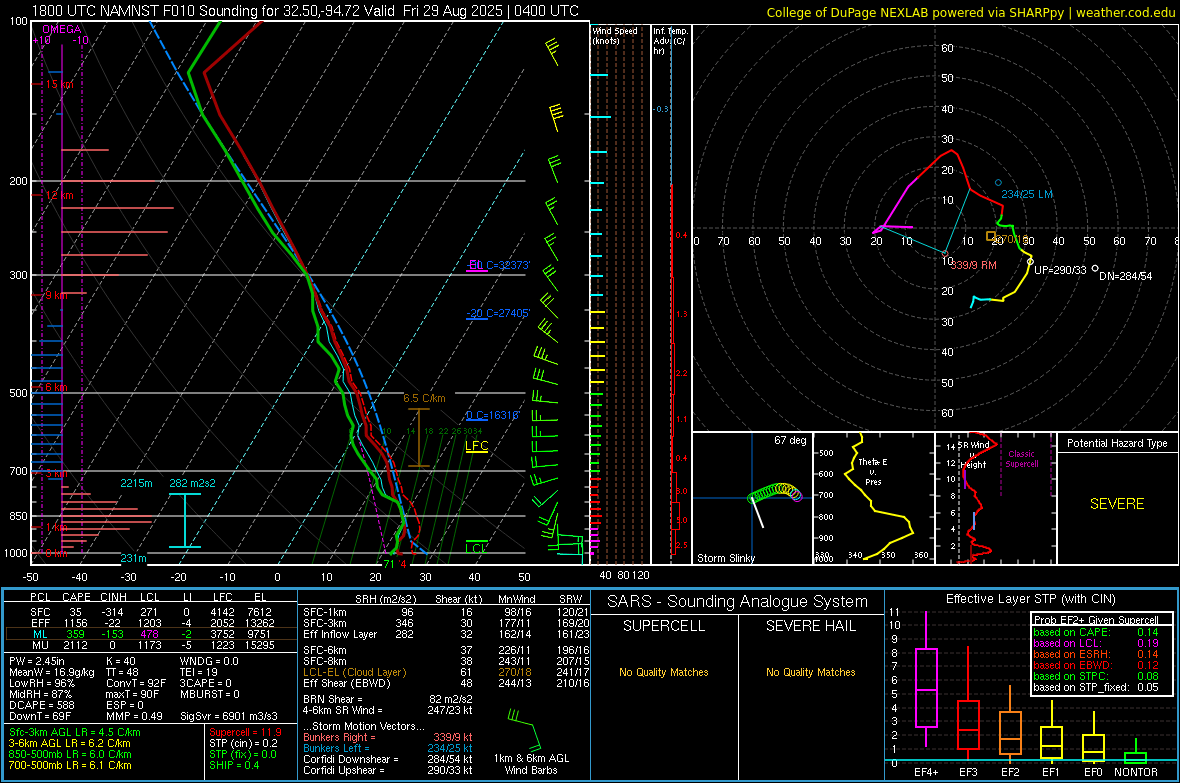The width and height of the screenshot is (1180, 783).
Task: Click the 'STP (cin) = 0.2' value
Action: click(x=243, y=743)
